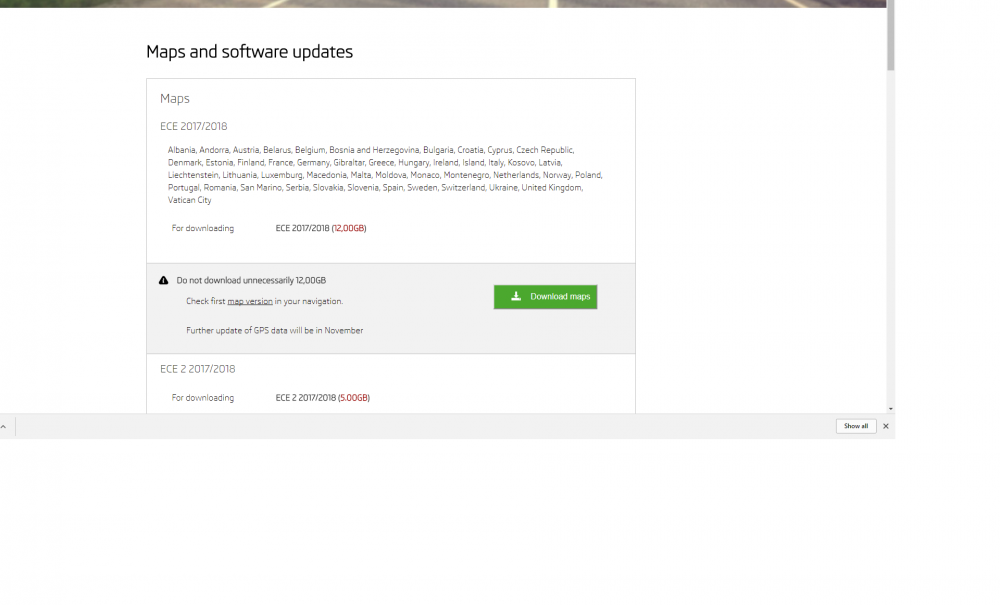Click the Maps section title
Viewport: 1000px width, 605px height.
[175, 99]
